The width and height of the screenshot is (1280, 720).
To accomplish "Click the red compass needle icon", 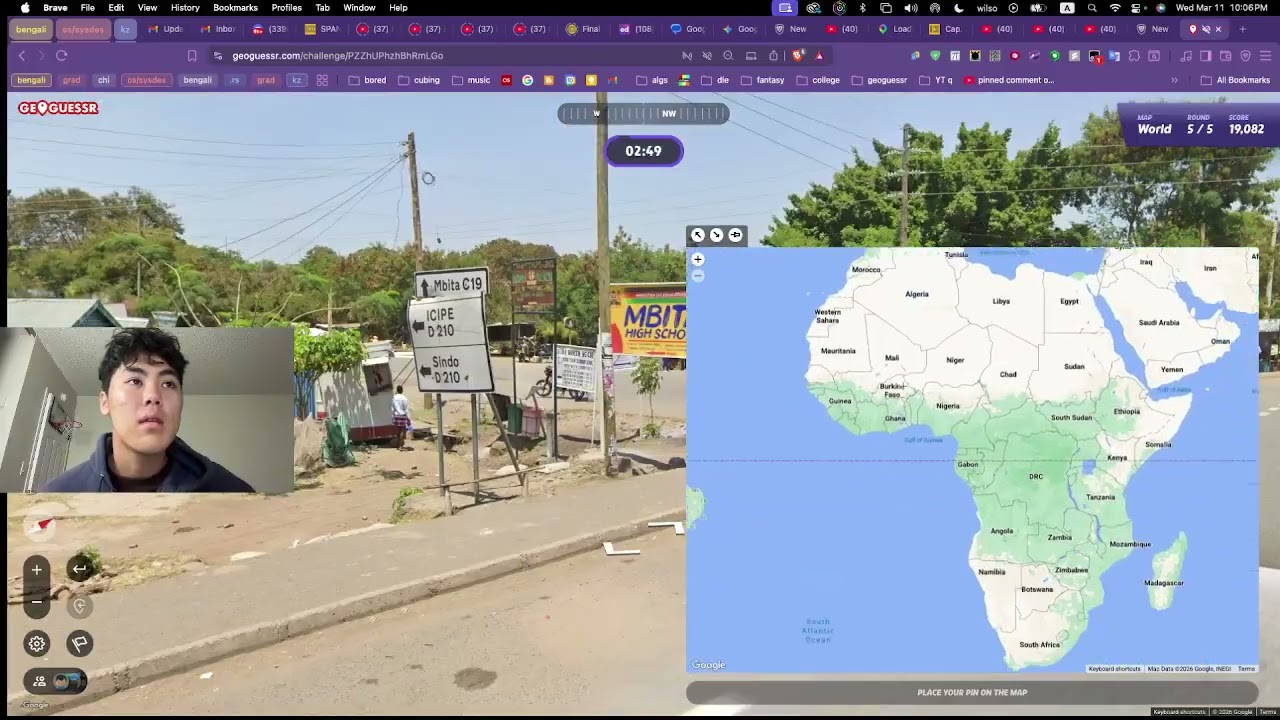I will [40, 526].
